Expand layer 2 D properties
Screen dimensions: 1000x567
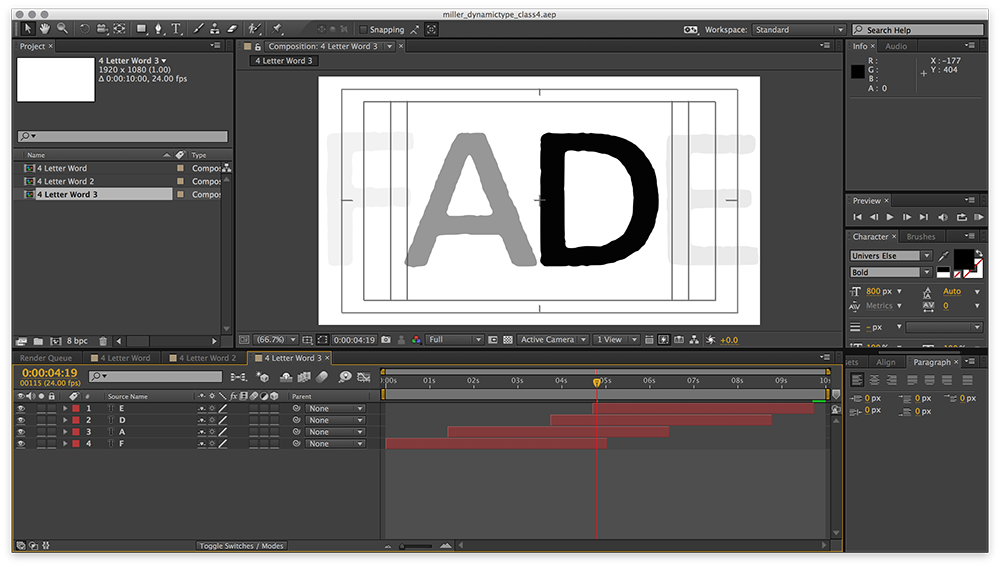click(x=65, y=420)
